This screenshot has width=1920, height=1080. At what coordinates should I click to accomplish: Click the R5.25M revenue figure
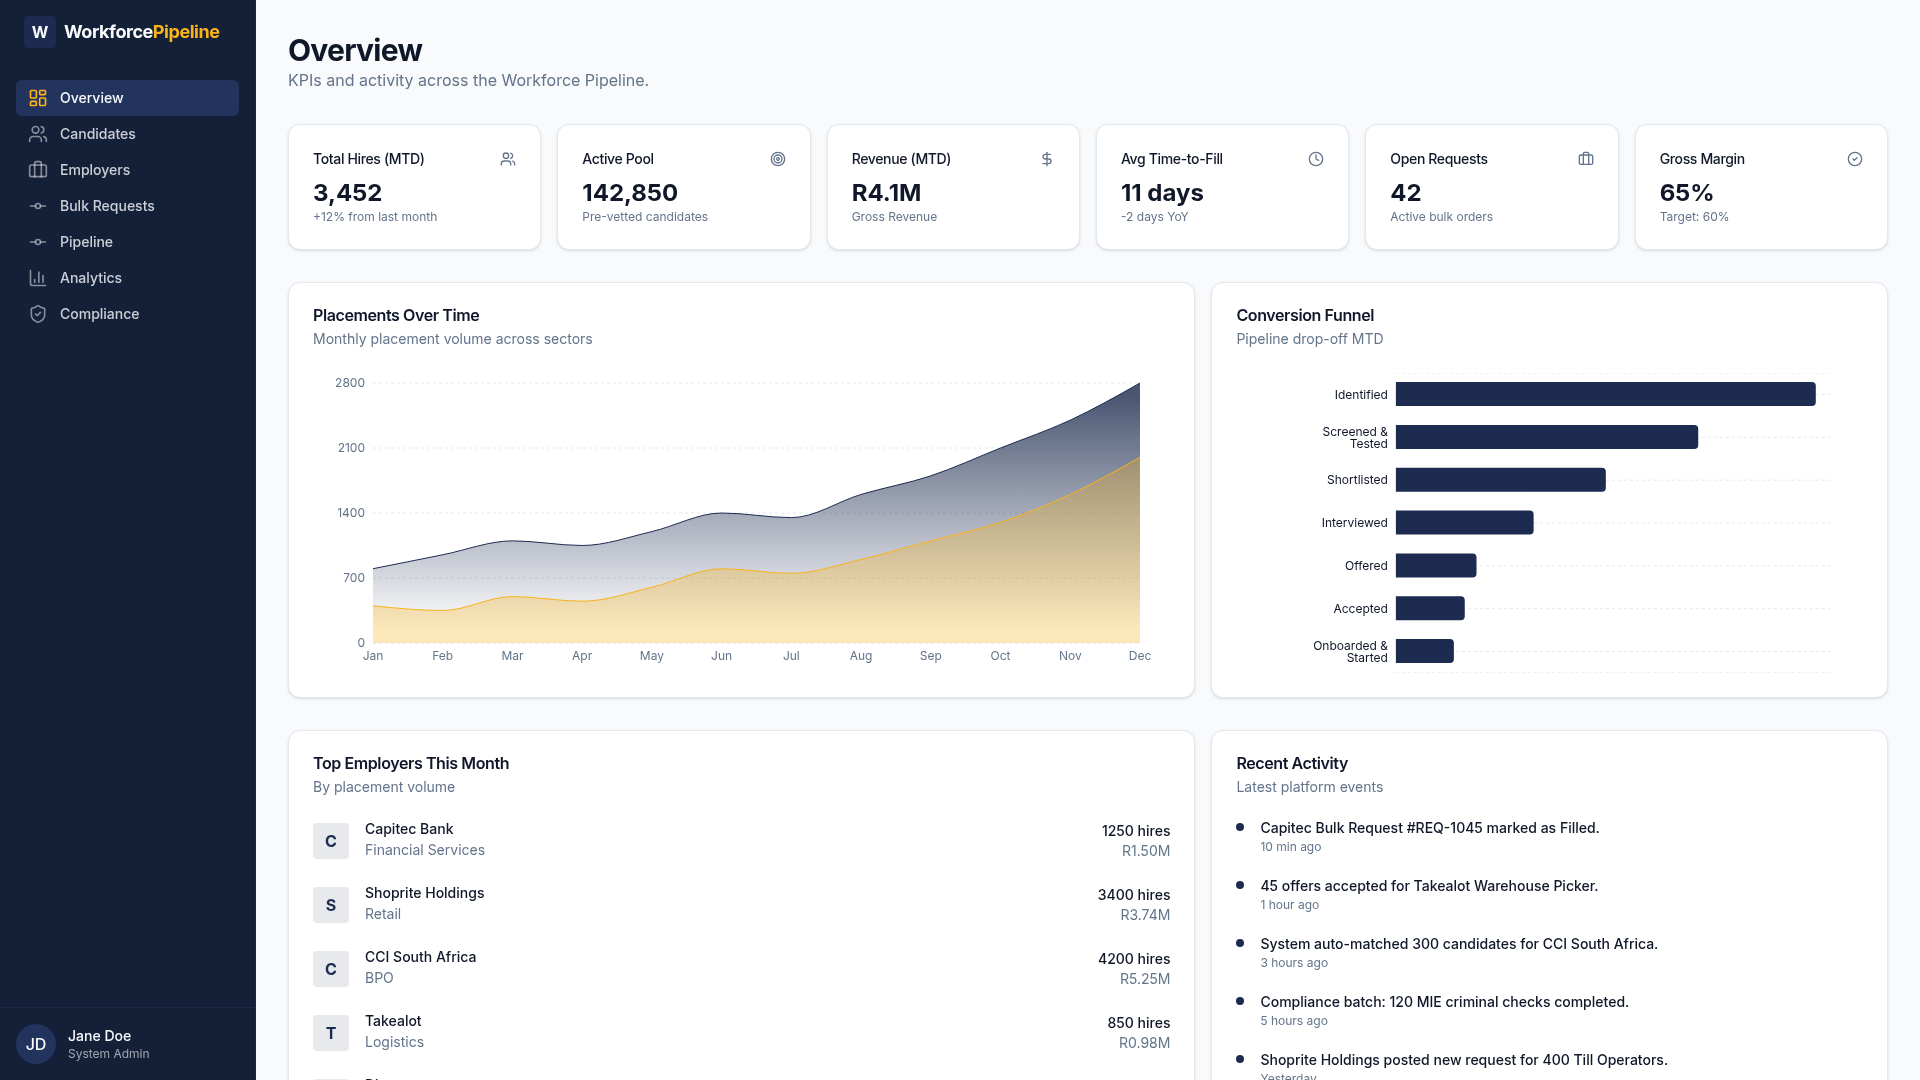(1145, 979)
